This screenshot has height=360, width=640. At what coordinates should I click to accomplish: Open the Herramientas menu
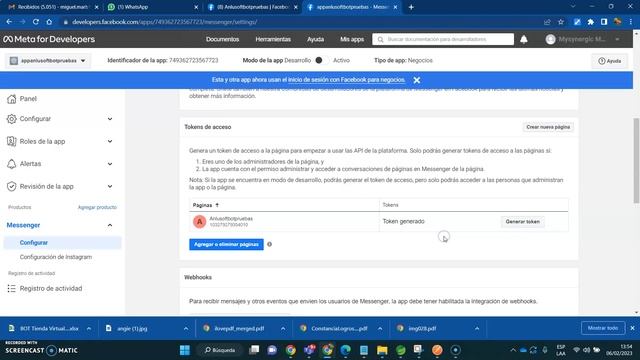tap(273, 39)
